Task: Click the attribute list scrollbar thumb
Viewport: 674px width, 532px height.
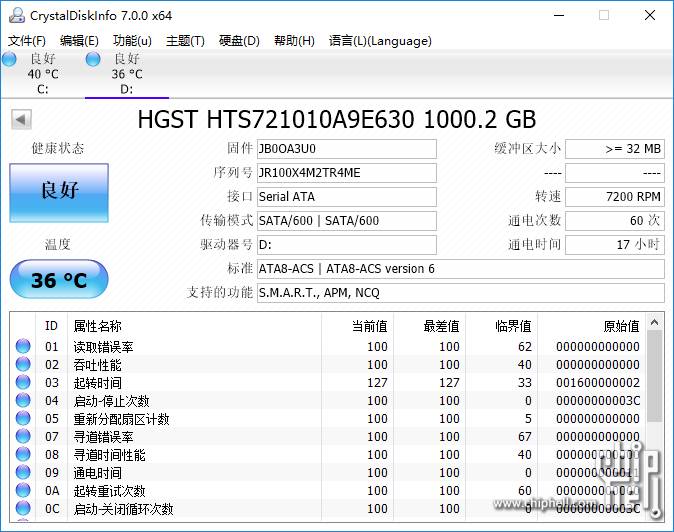Action: click(x=655, y=376)
